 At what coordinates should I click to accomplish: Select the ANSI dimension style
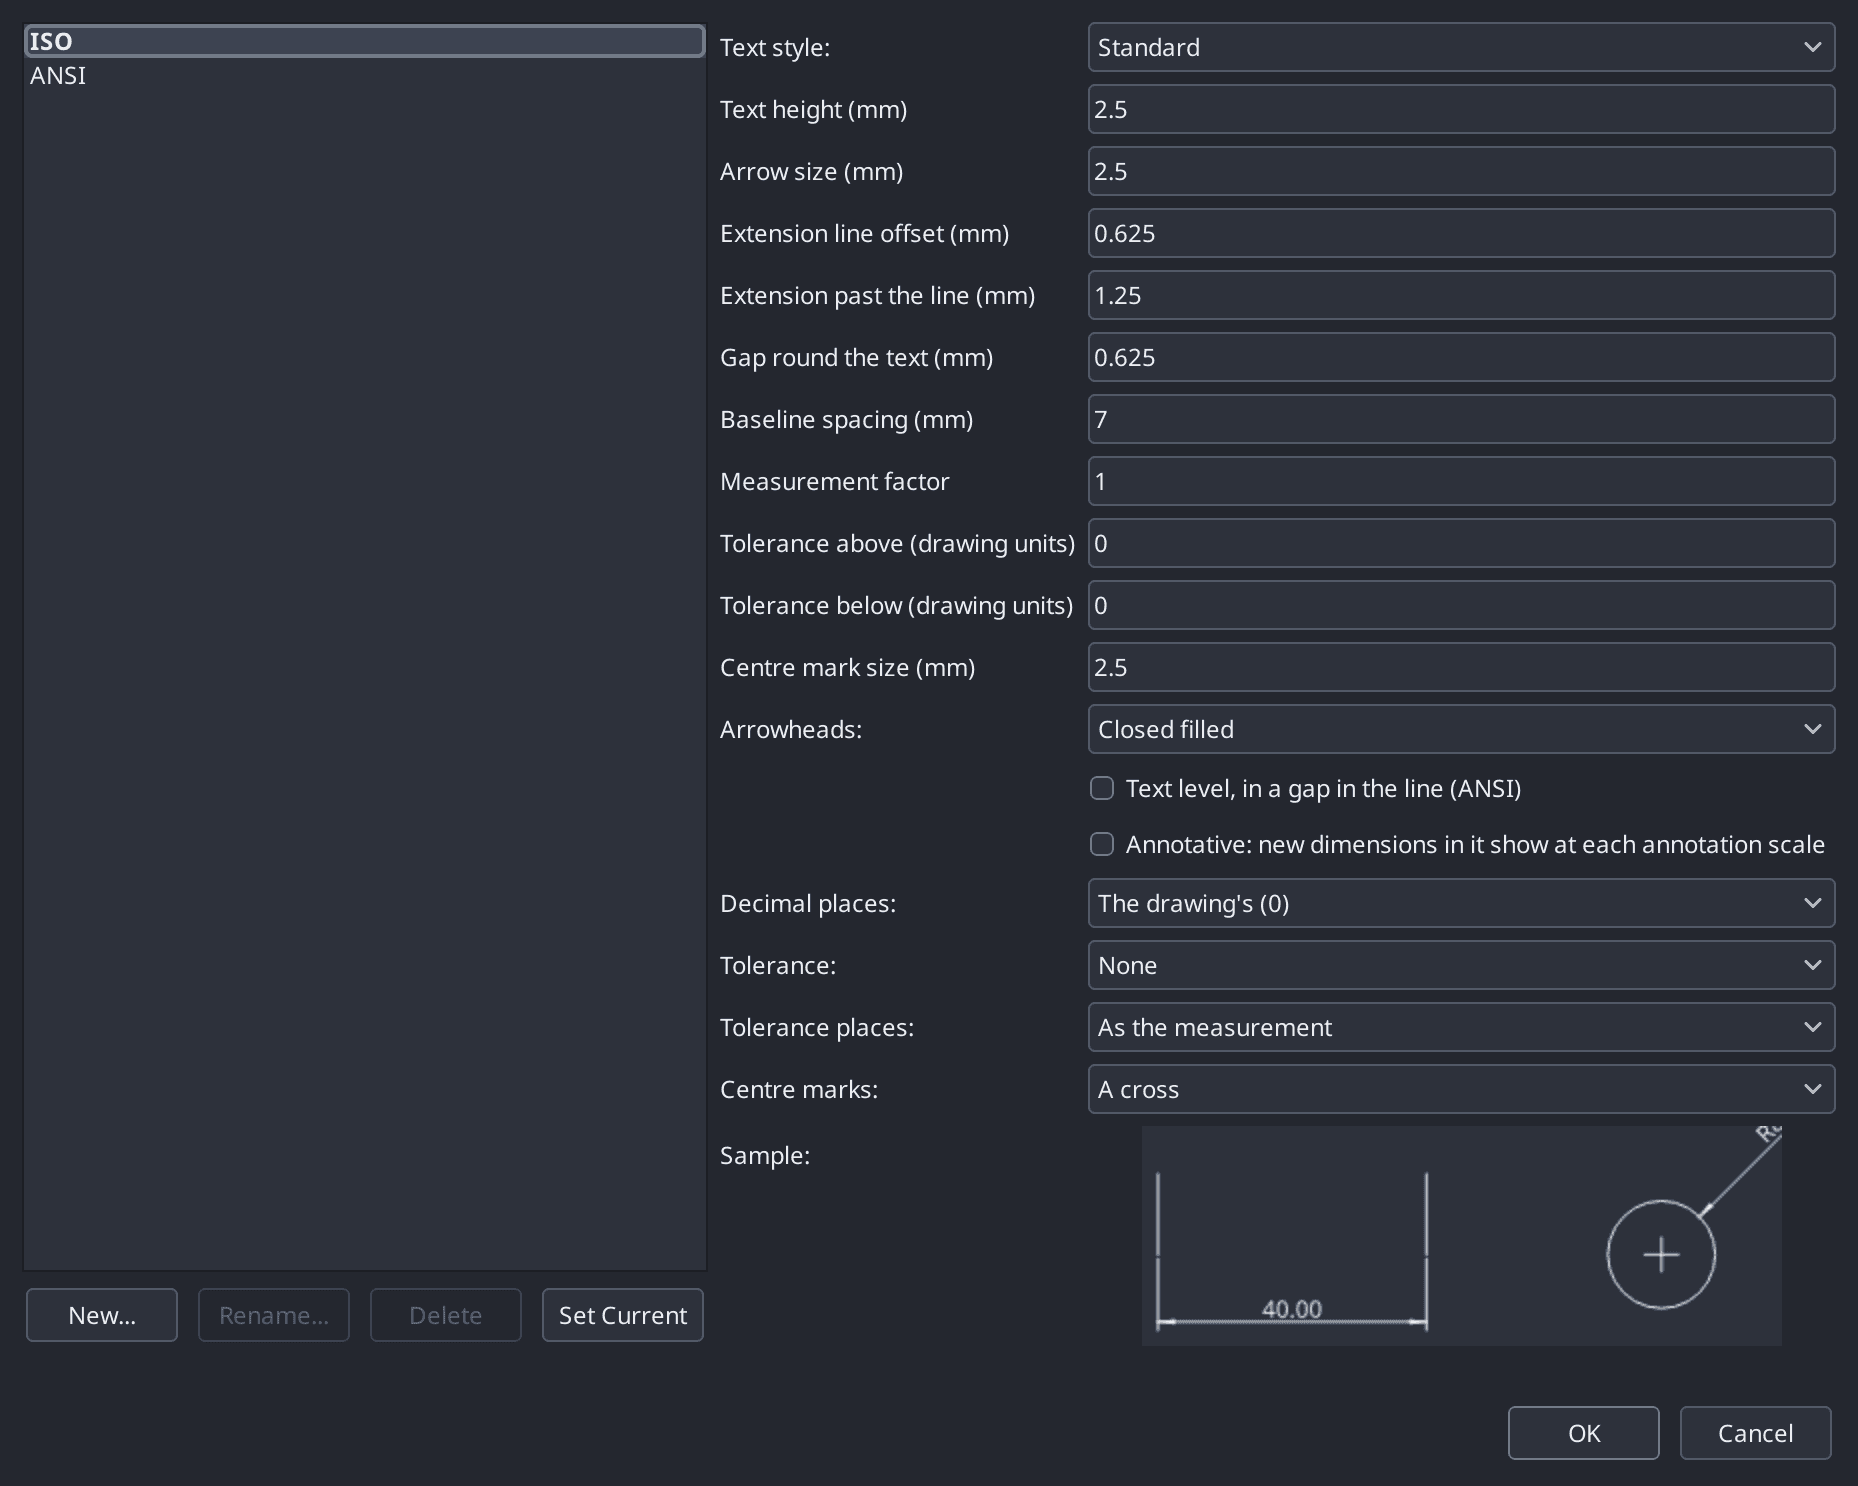[x=365, y=76]
